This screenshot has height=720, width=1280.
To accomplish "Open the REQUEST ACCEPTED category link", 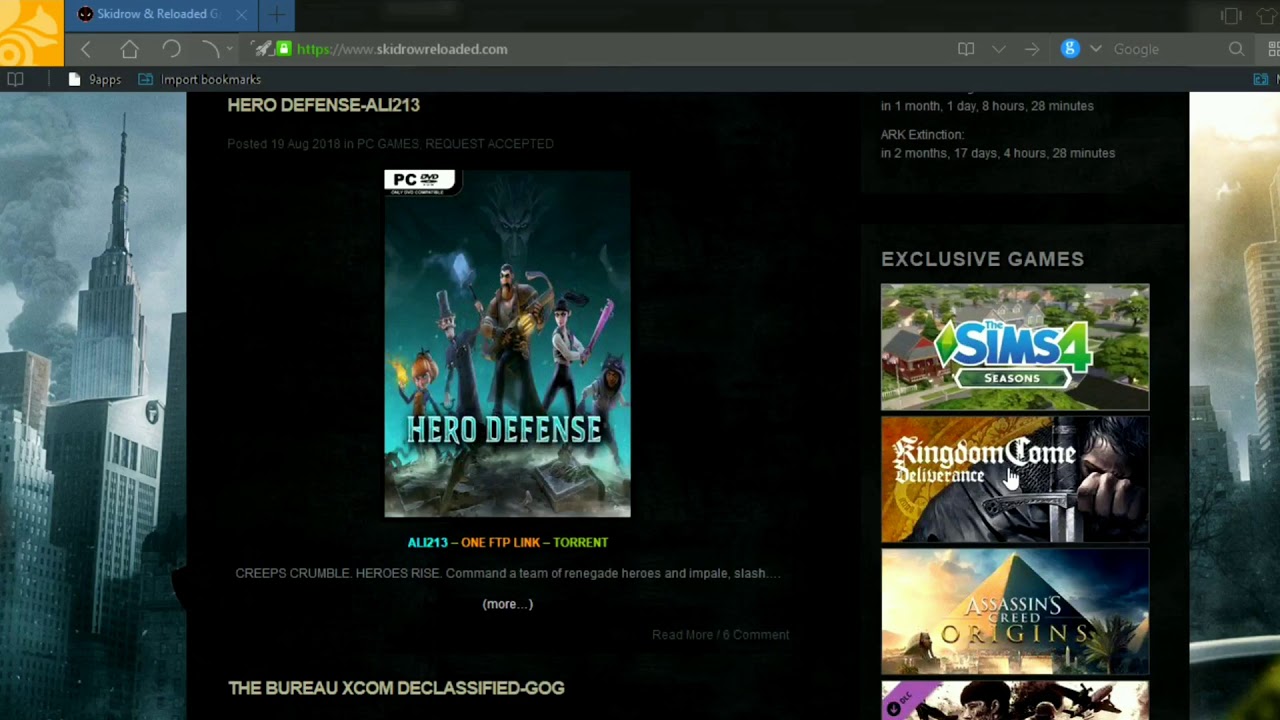I will pos(489,144).
